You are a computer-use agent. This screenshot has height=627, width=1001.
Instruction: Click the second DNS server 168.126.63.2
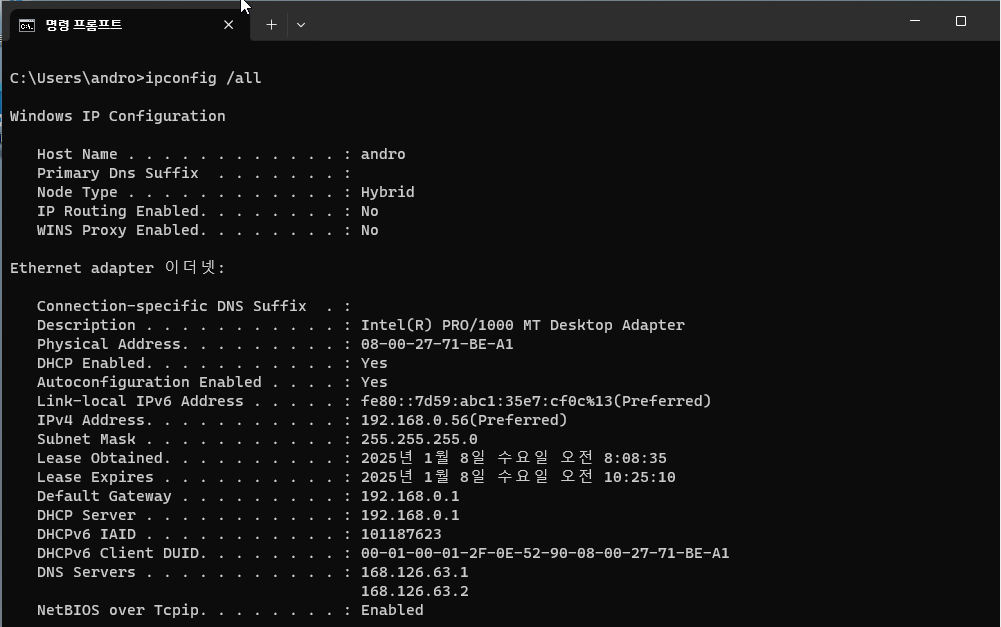click(x=414, y=591)
